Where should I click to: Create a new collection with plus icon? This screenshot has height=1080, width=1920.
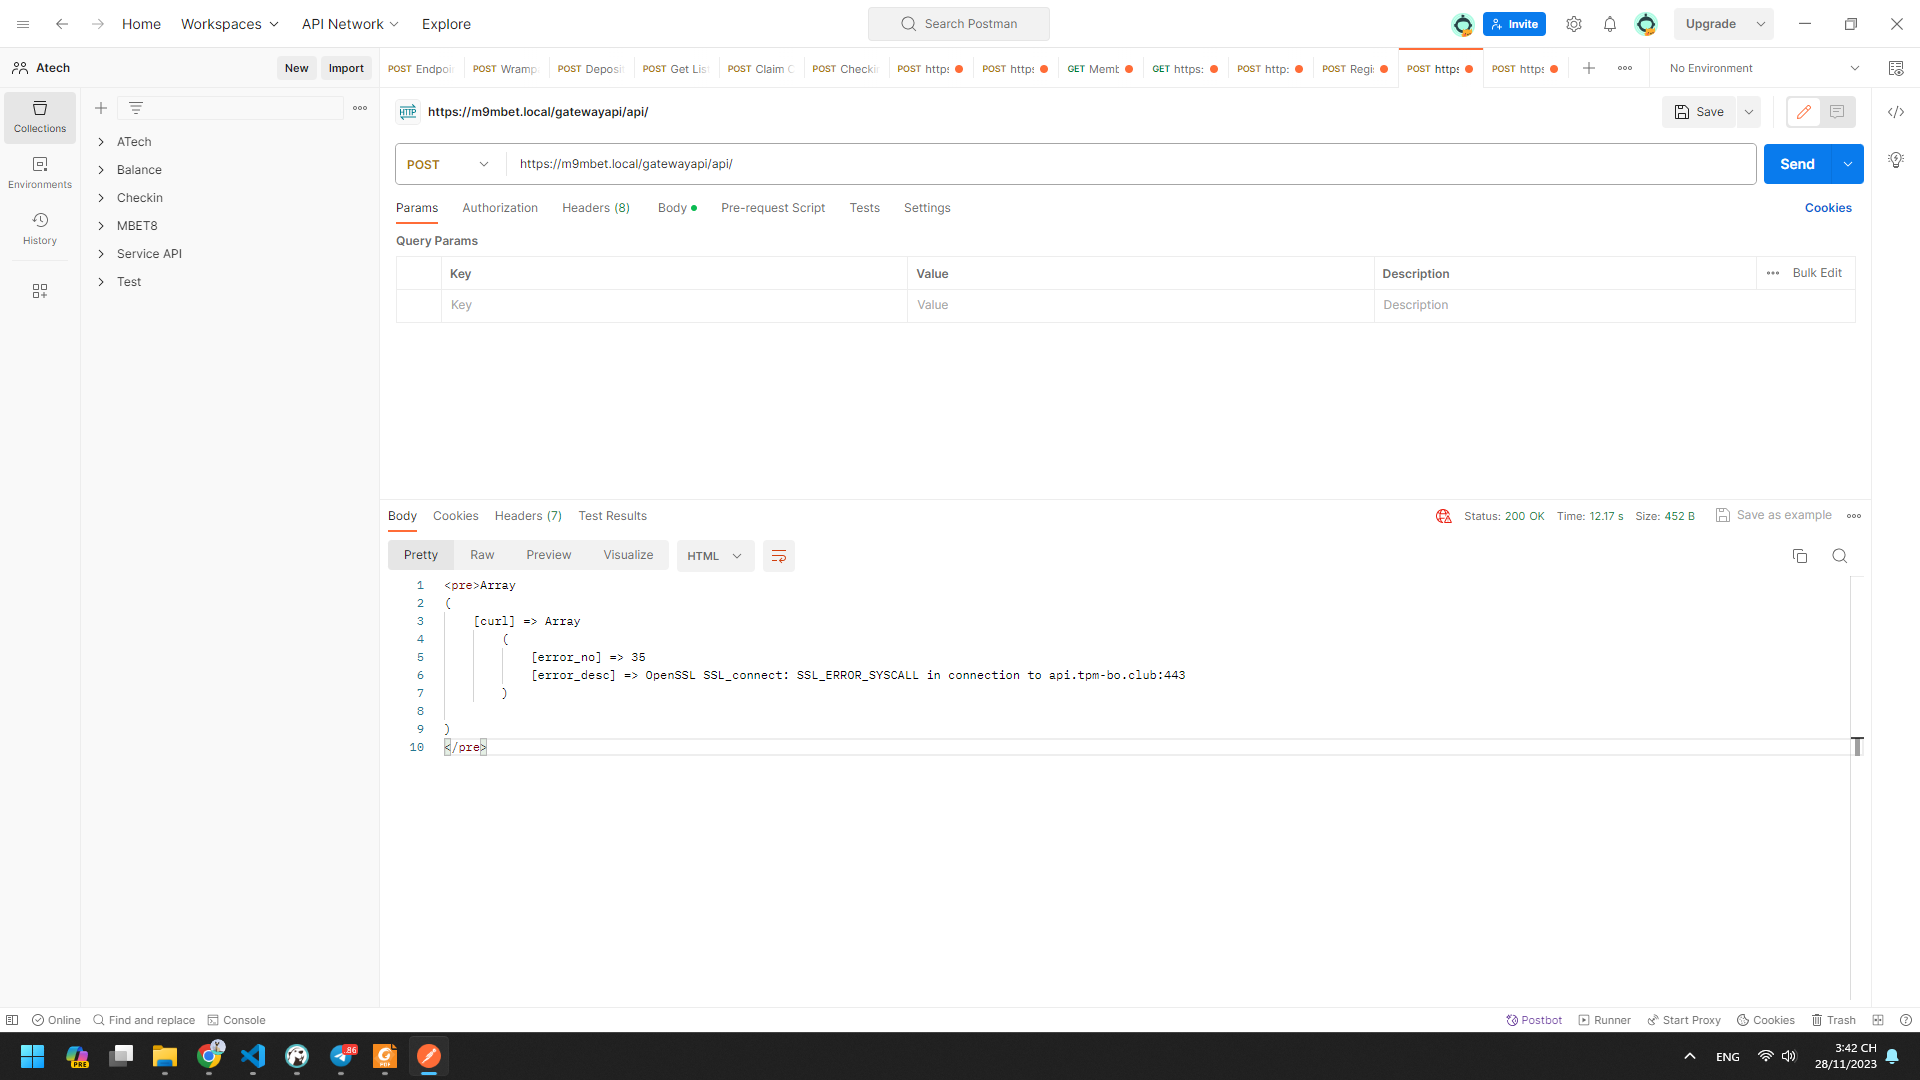(101, 108)
